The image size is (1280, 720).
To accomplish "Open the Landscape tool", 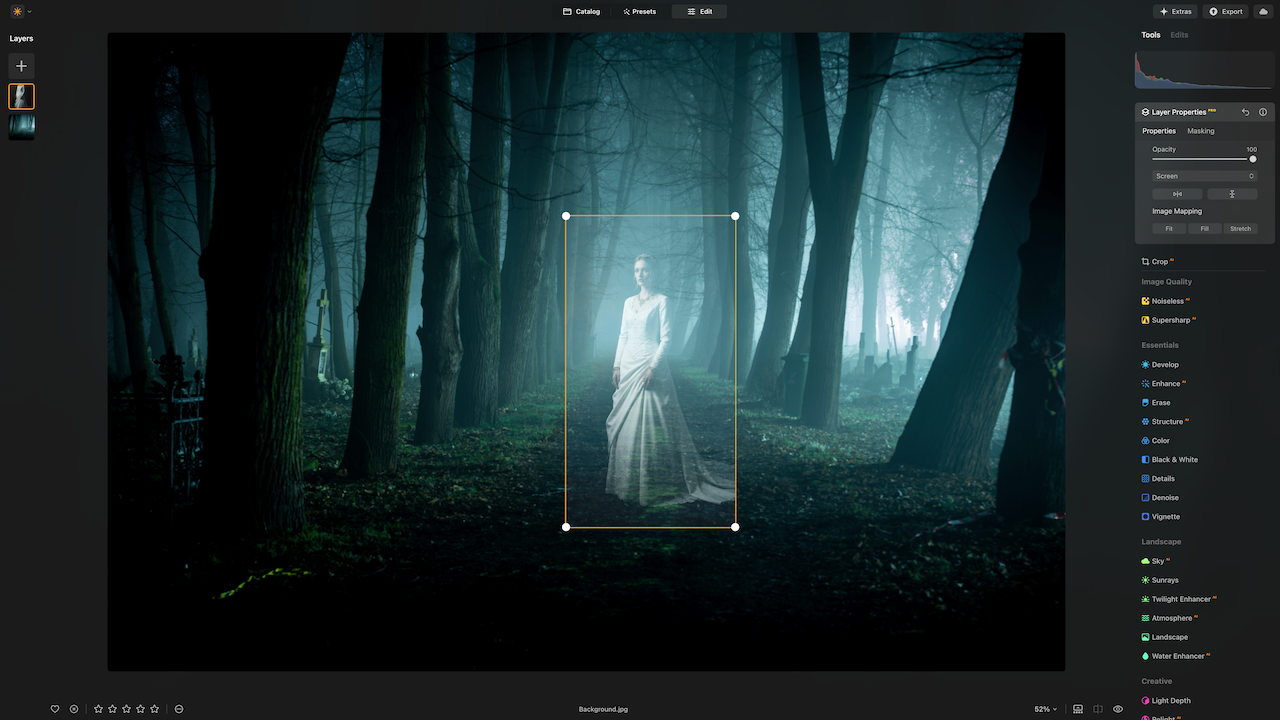I will [1165, 637].
